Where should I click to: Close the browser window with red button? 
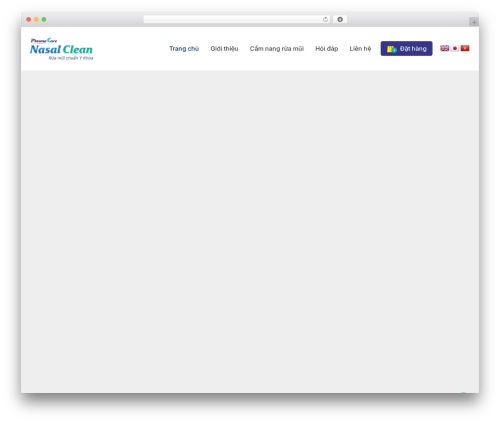coord(29,19)
